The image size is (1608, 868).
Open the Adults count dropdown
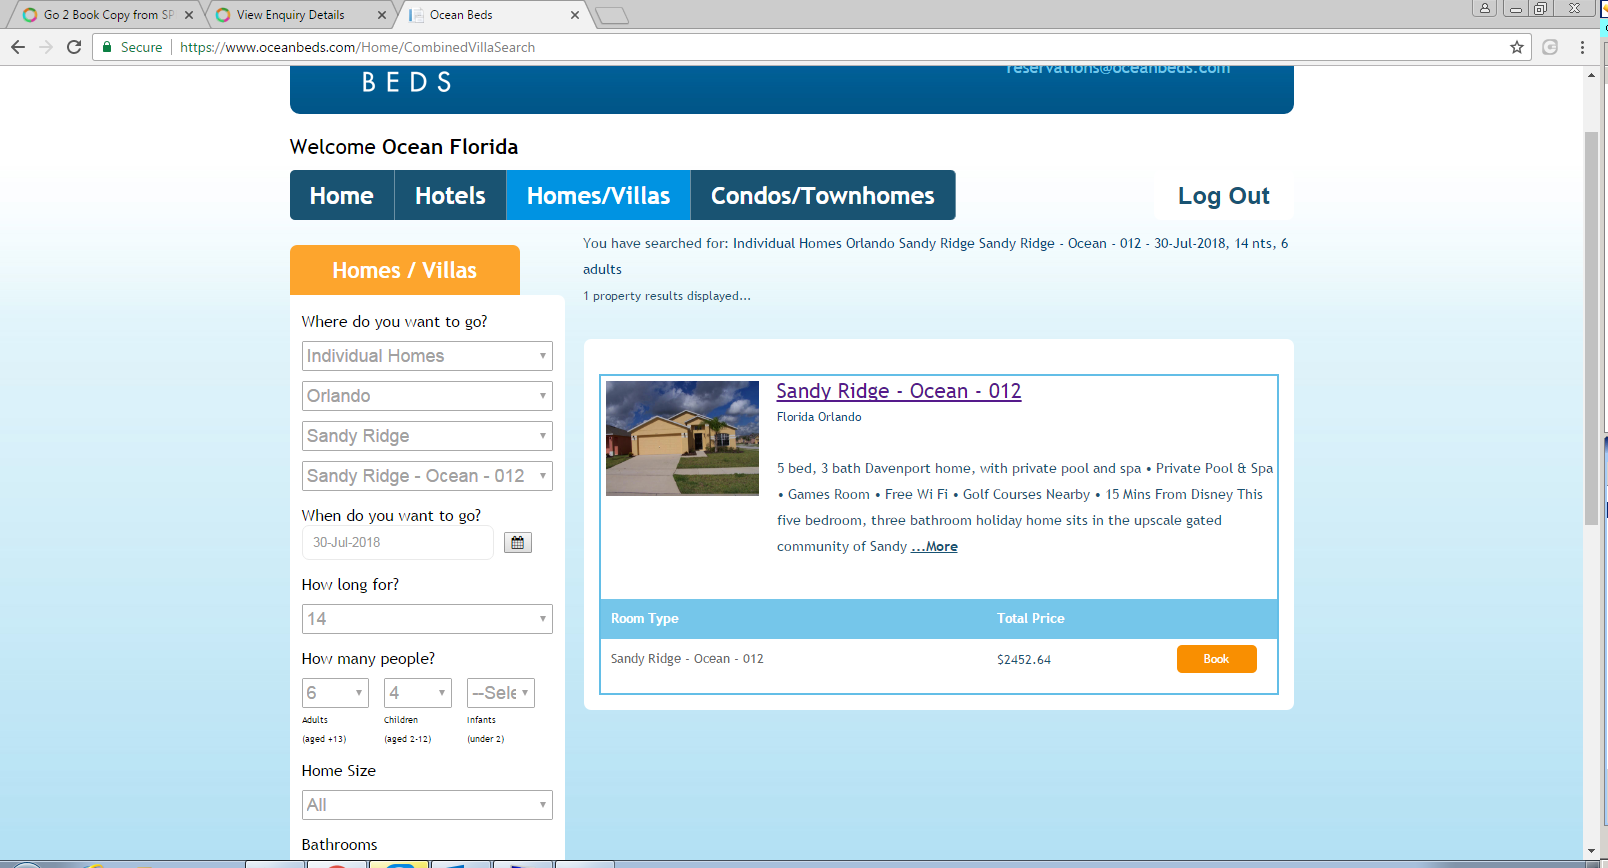coord(335,693)
